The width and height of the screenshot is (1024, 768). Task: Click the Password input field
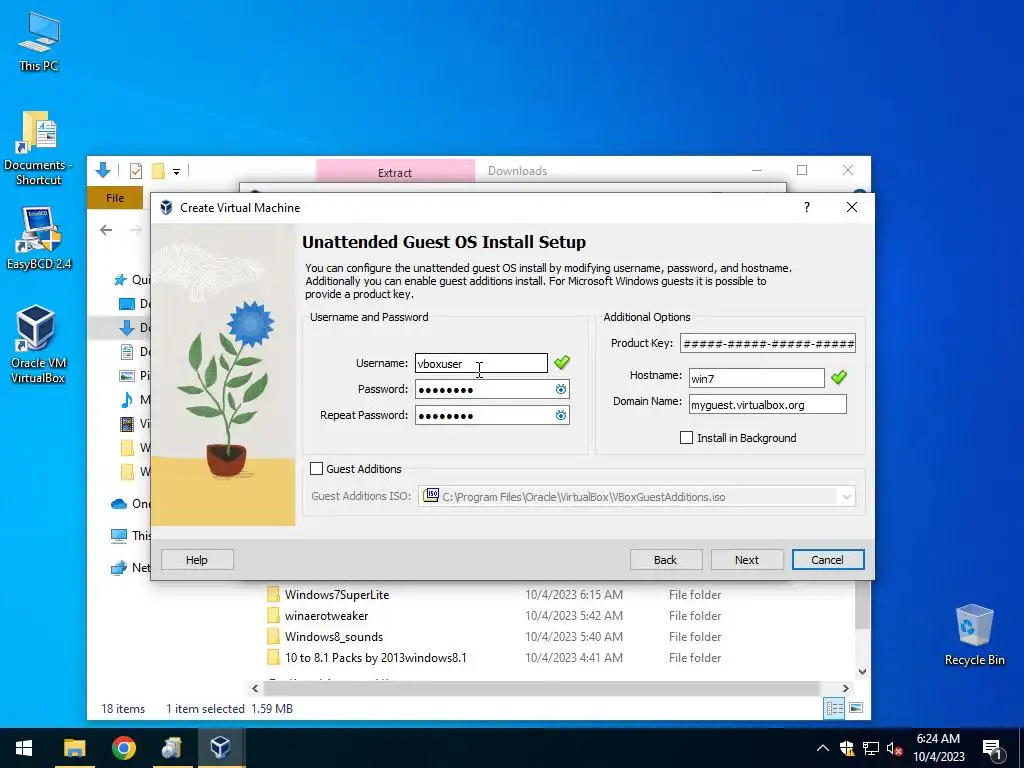pyautogui.click(x=492, y=389)
